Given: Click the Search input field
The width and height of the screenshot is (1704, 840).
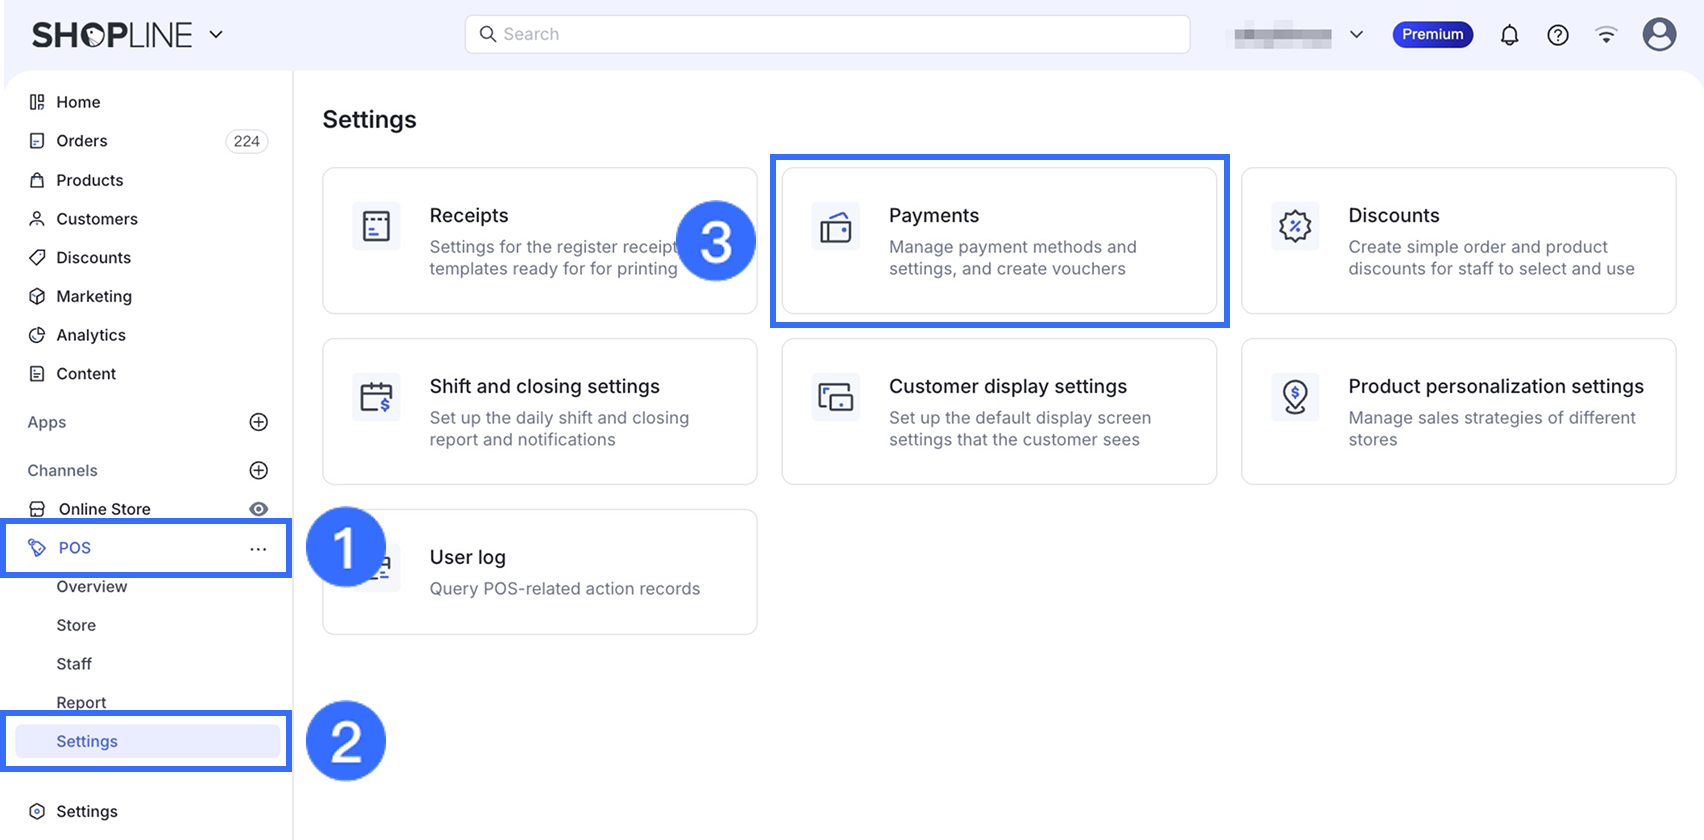Looking at the screenshot, I should point(827,34).
